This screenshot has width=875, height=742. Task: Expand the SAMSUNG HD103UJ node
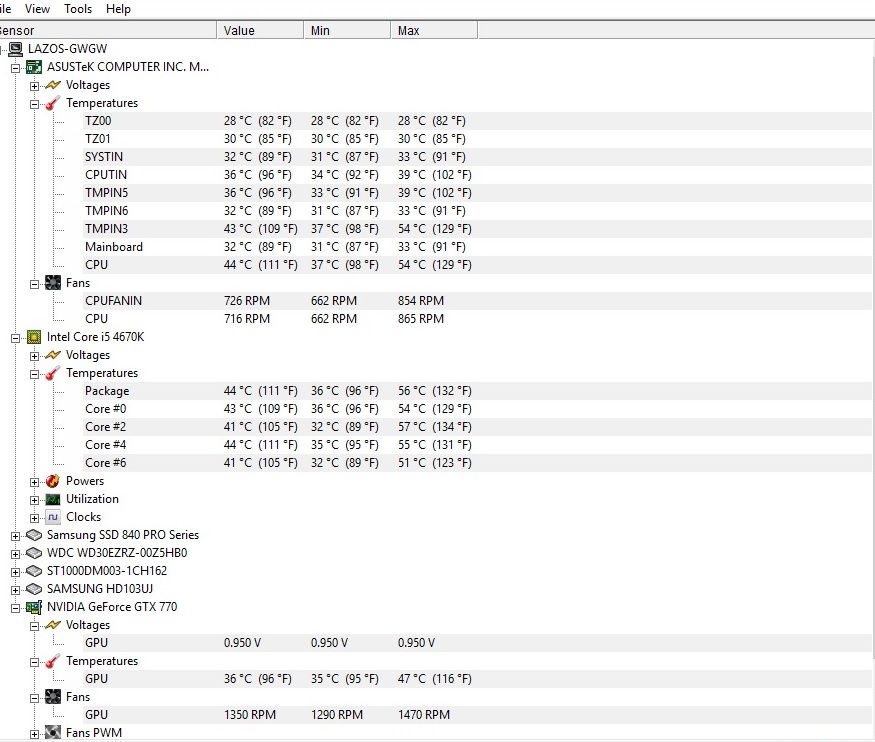16,590
